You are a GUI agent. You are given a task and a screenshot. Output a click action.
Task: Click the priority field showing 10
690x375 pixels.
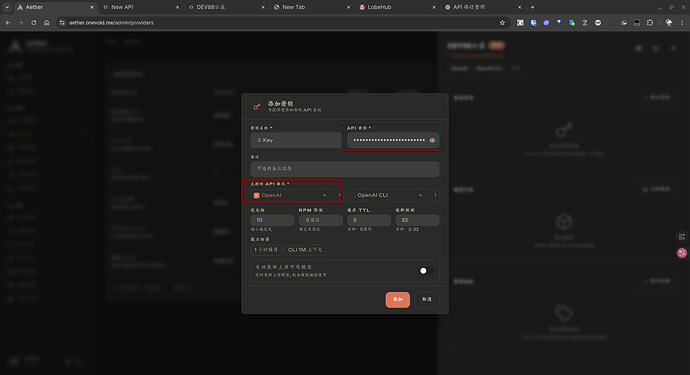[272, 220]
